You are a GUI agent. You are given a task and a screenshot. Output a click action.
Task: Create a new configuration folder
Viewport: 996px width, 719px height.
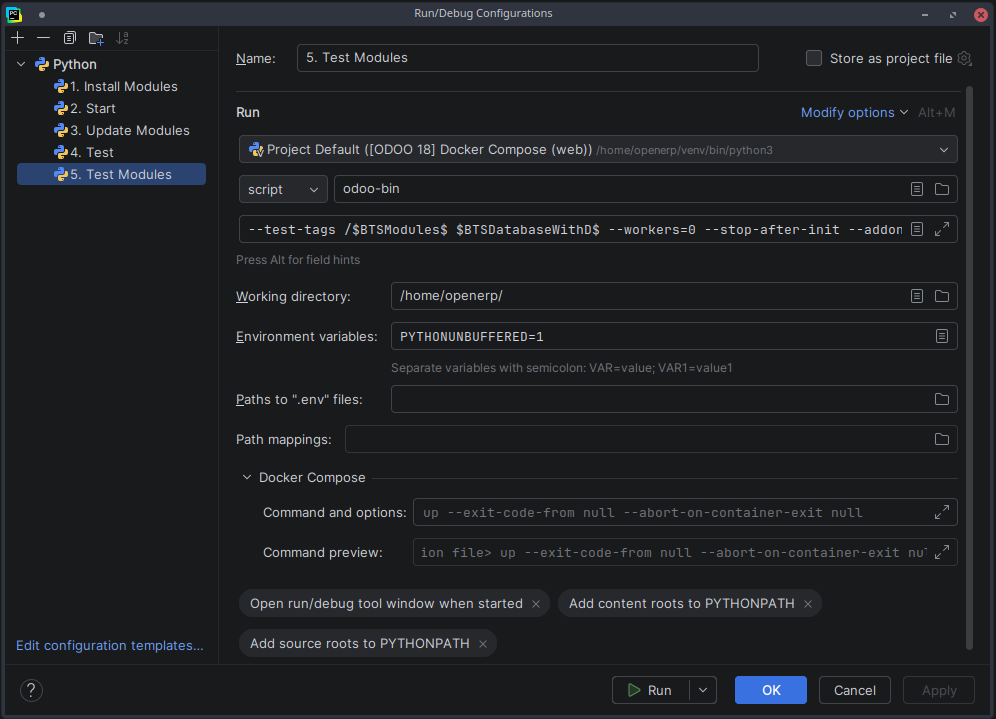point(97,38)
